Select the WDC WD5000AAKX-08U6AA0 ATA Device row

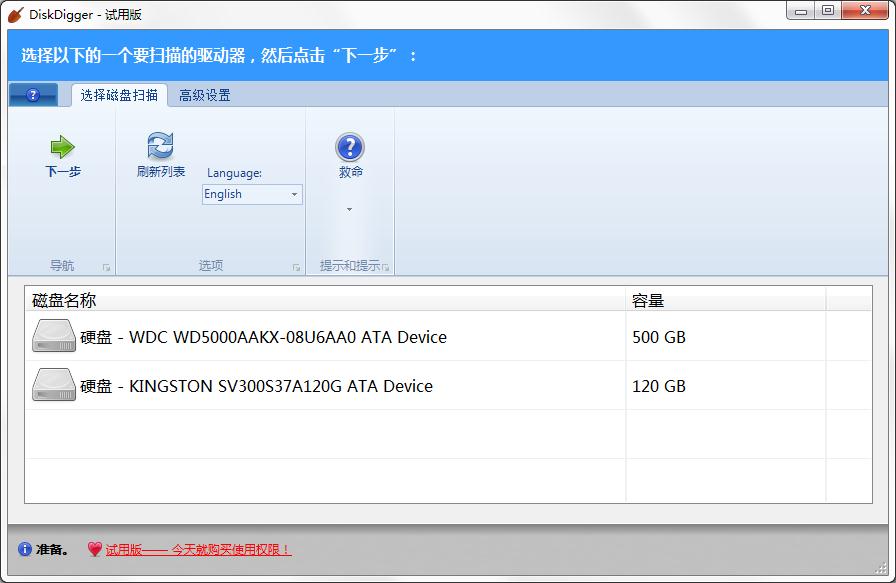point(449,336)
